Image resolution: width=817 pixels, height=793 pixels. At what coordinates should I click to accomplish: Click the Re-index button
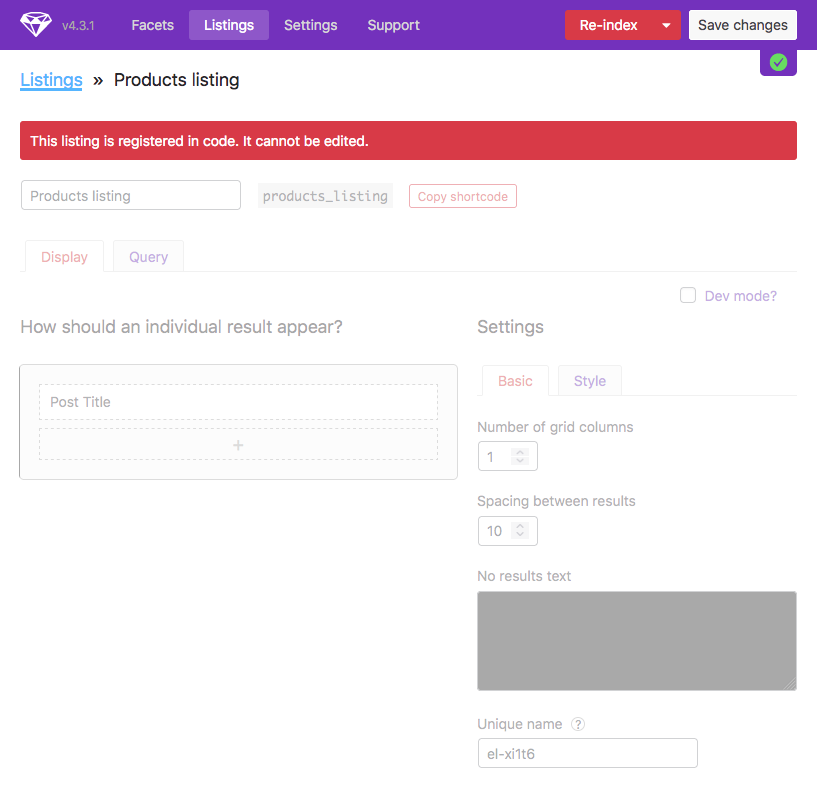click(609, 25)
